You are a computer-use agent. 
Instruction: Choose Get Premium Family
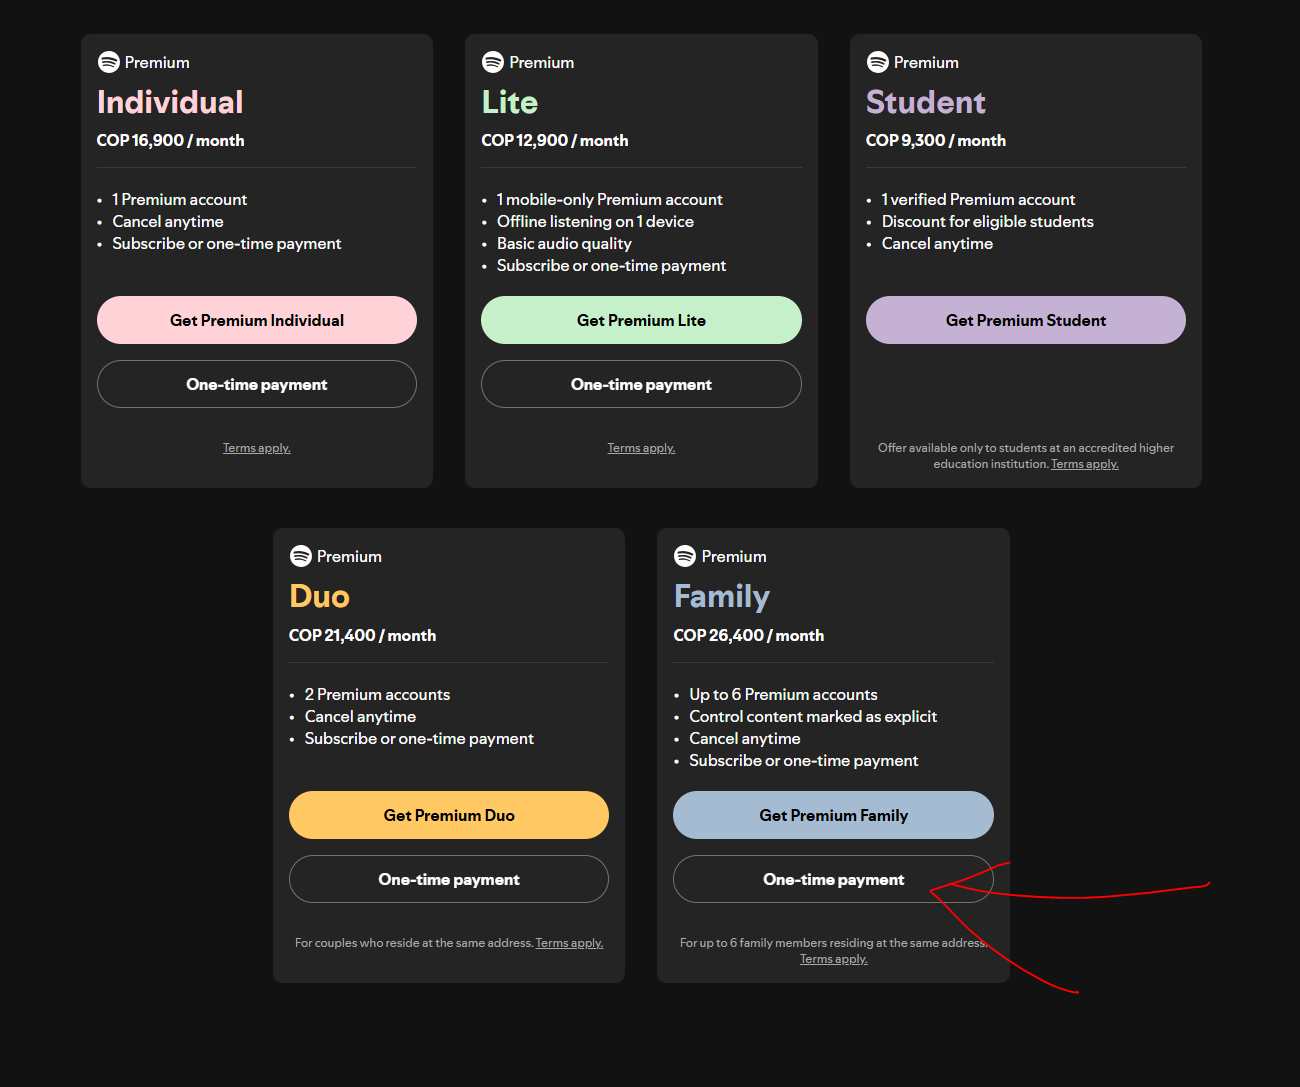833,815
